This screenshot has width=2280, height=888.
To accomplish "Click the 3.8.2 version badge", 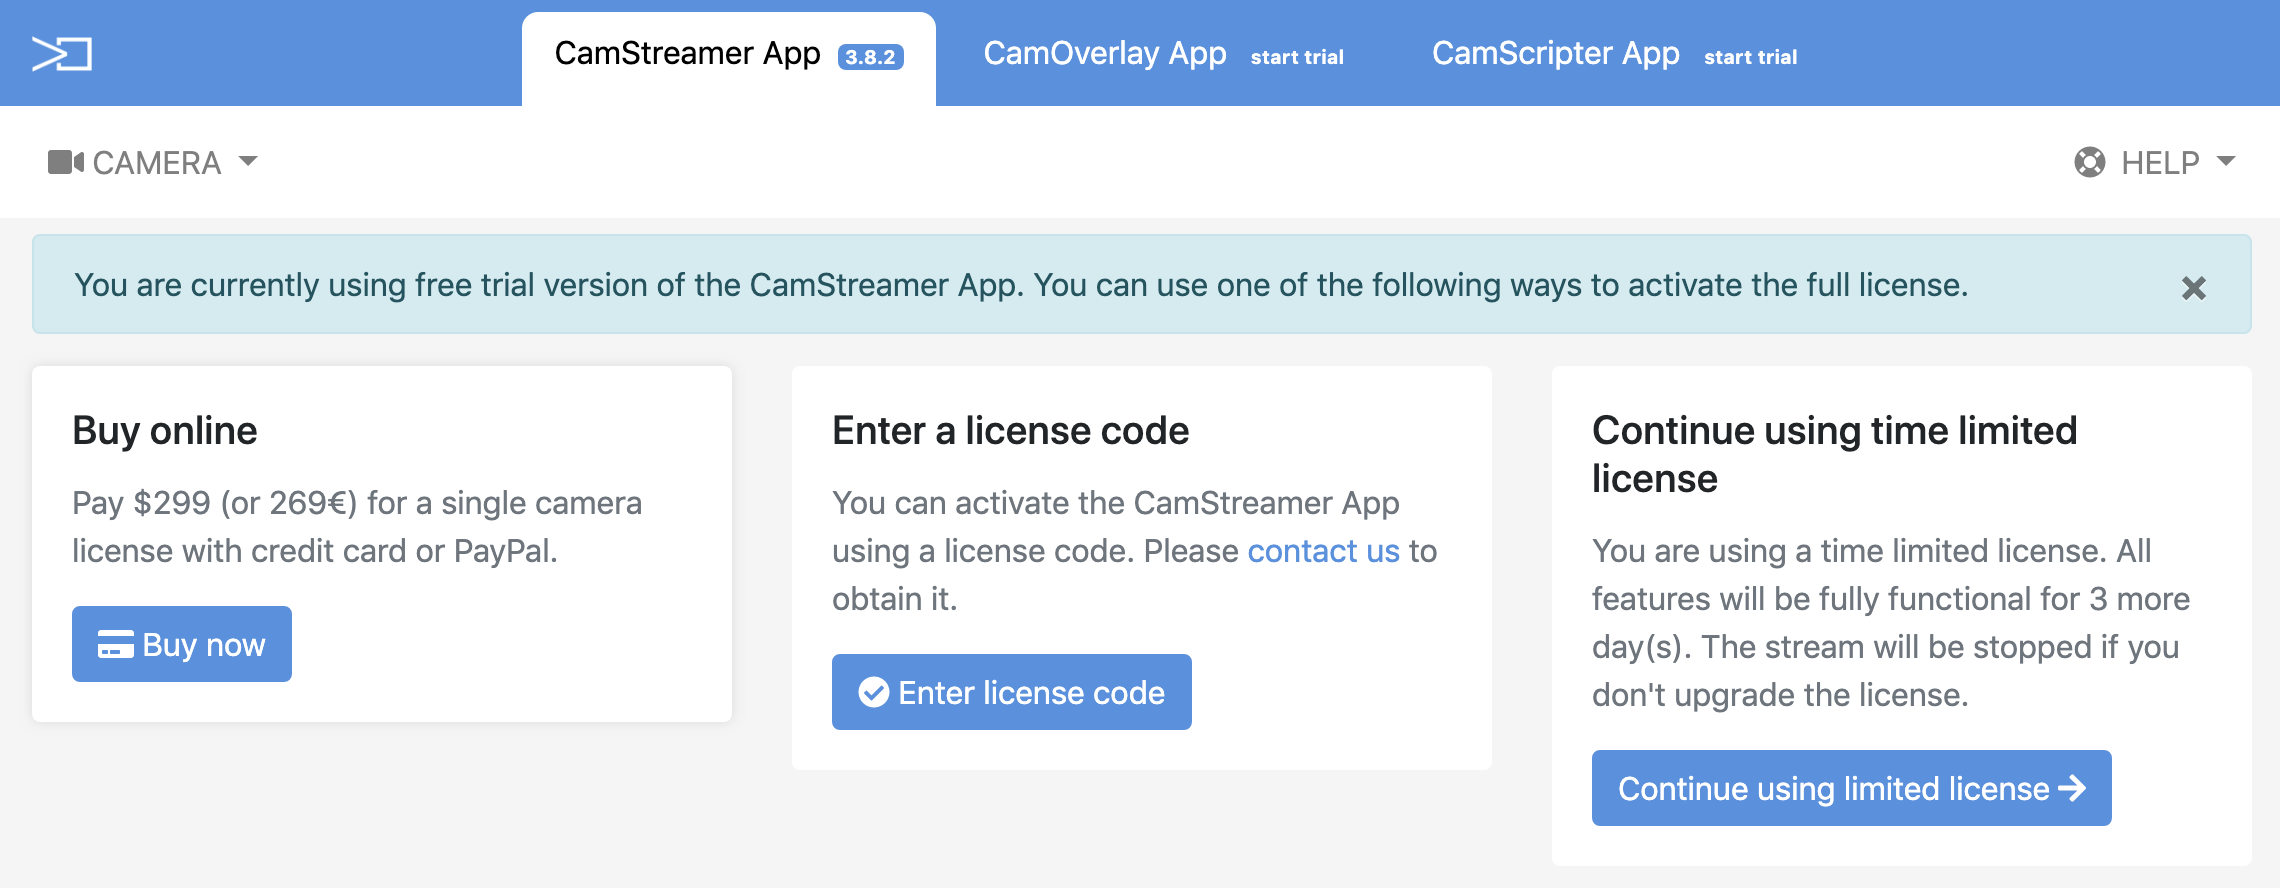I will point(870,57).
